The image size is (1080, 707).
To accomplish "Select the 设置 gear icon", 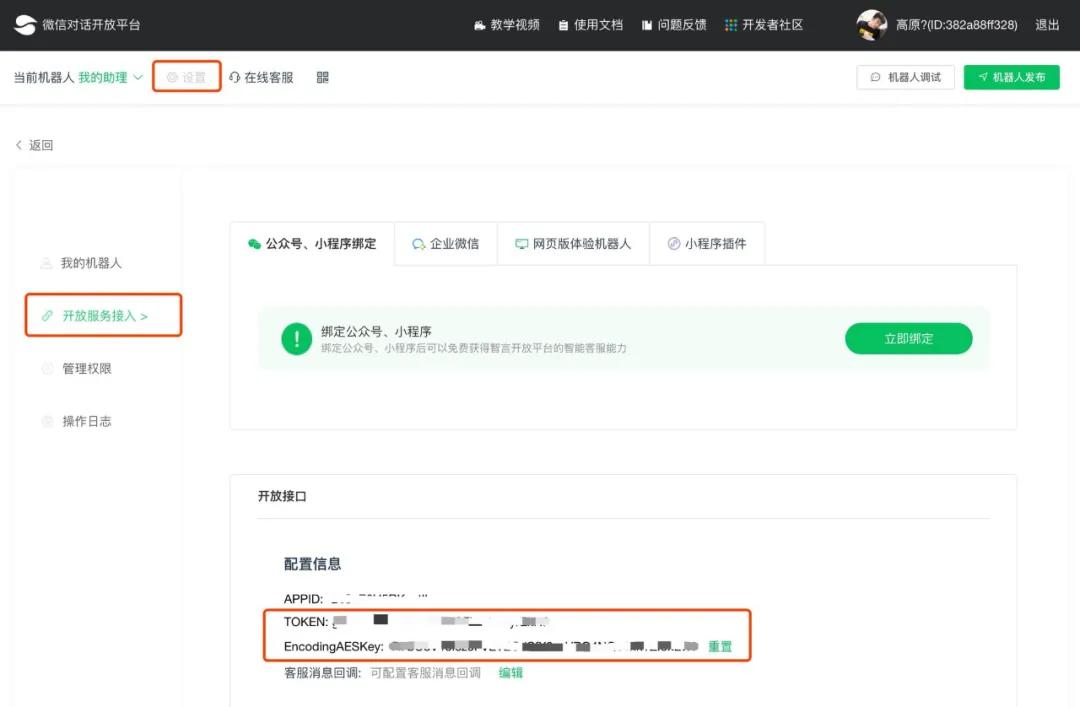I will [171, 76].
